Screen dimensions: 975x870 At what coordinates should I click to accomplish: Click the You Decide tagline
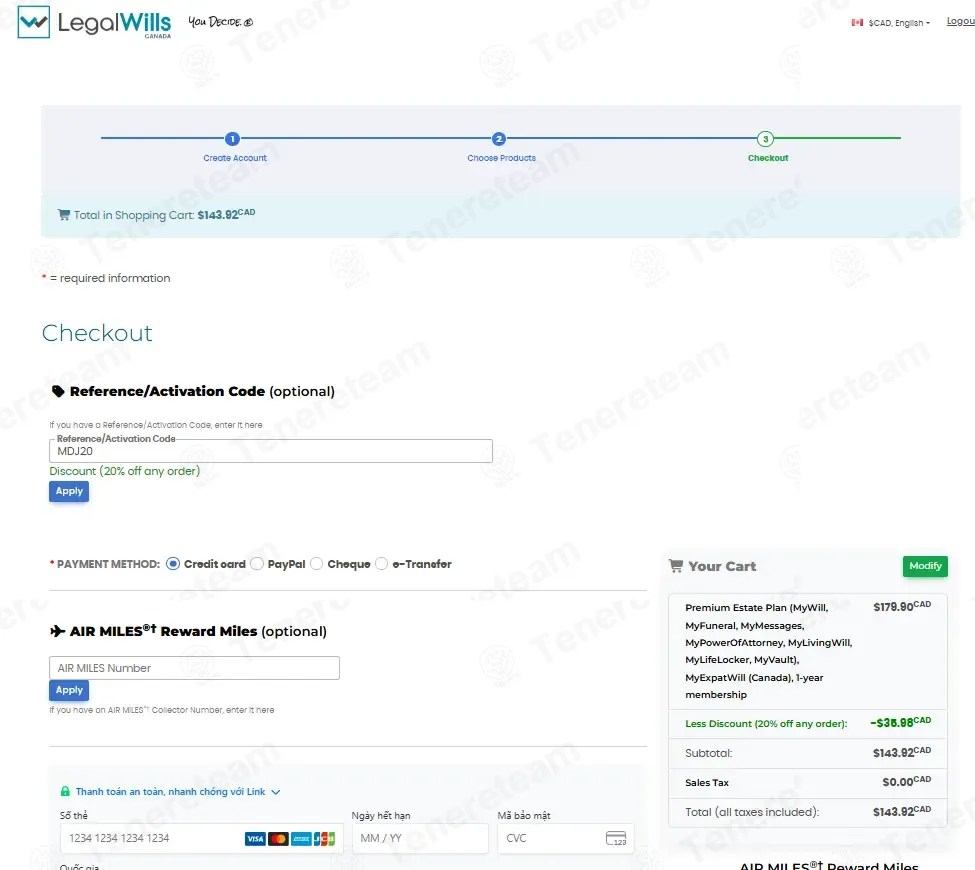coord(221,22)
